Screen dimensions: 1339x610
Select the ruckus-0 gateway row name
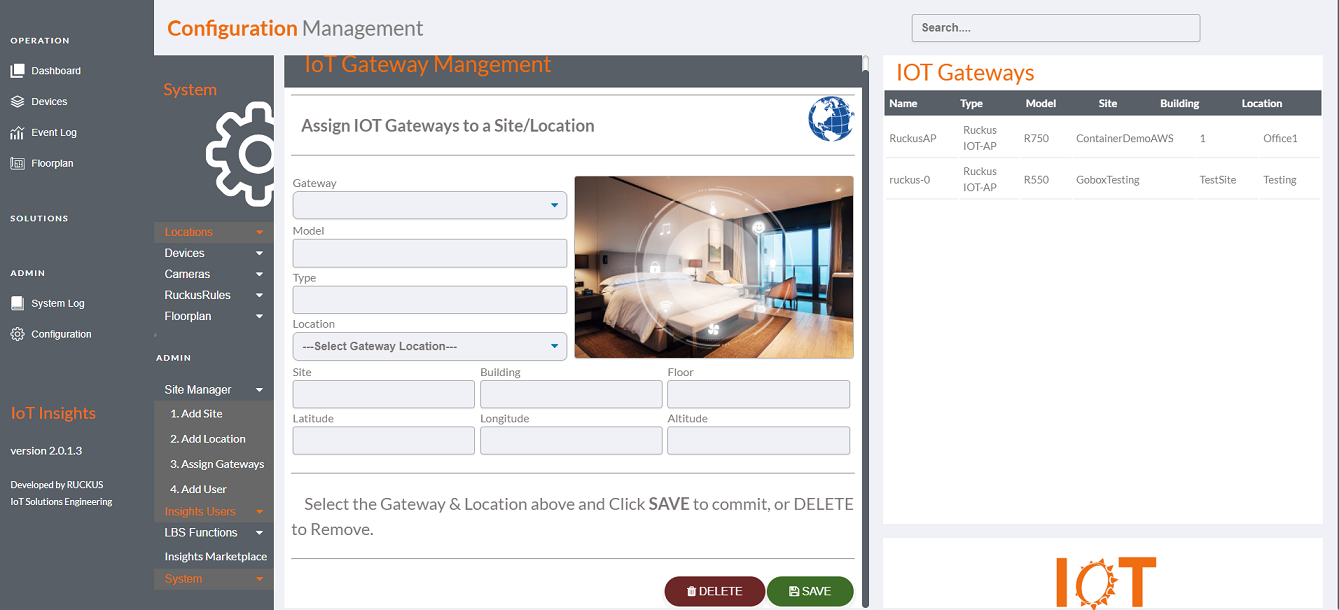click(910, 180)
